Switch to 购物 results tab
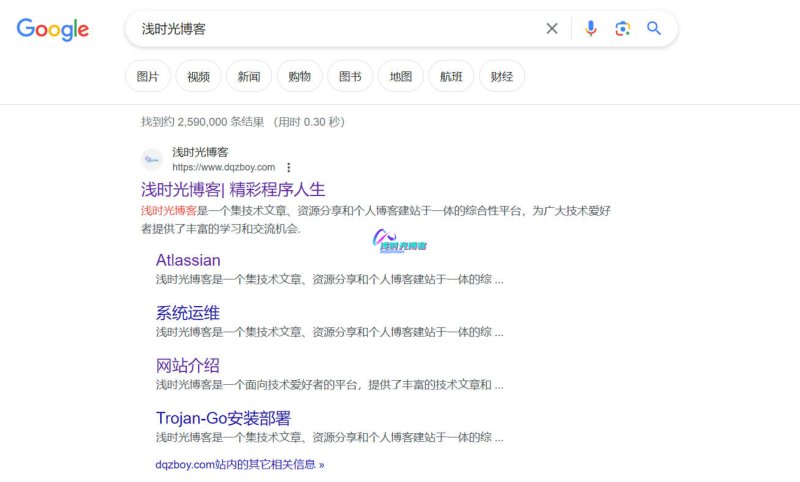 tap(299, 77)
